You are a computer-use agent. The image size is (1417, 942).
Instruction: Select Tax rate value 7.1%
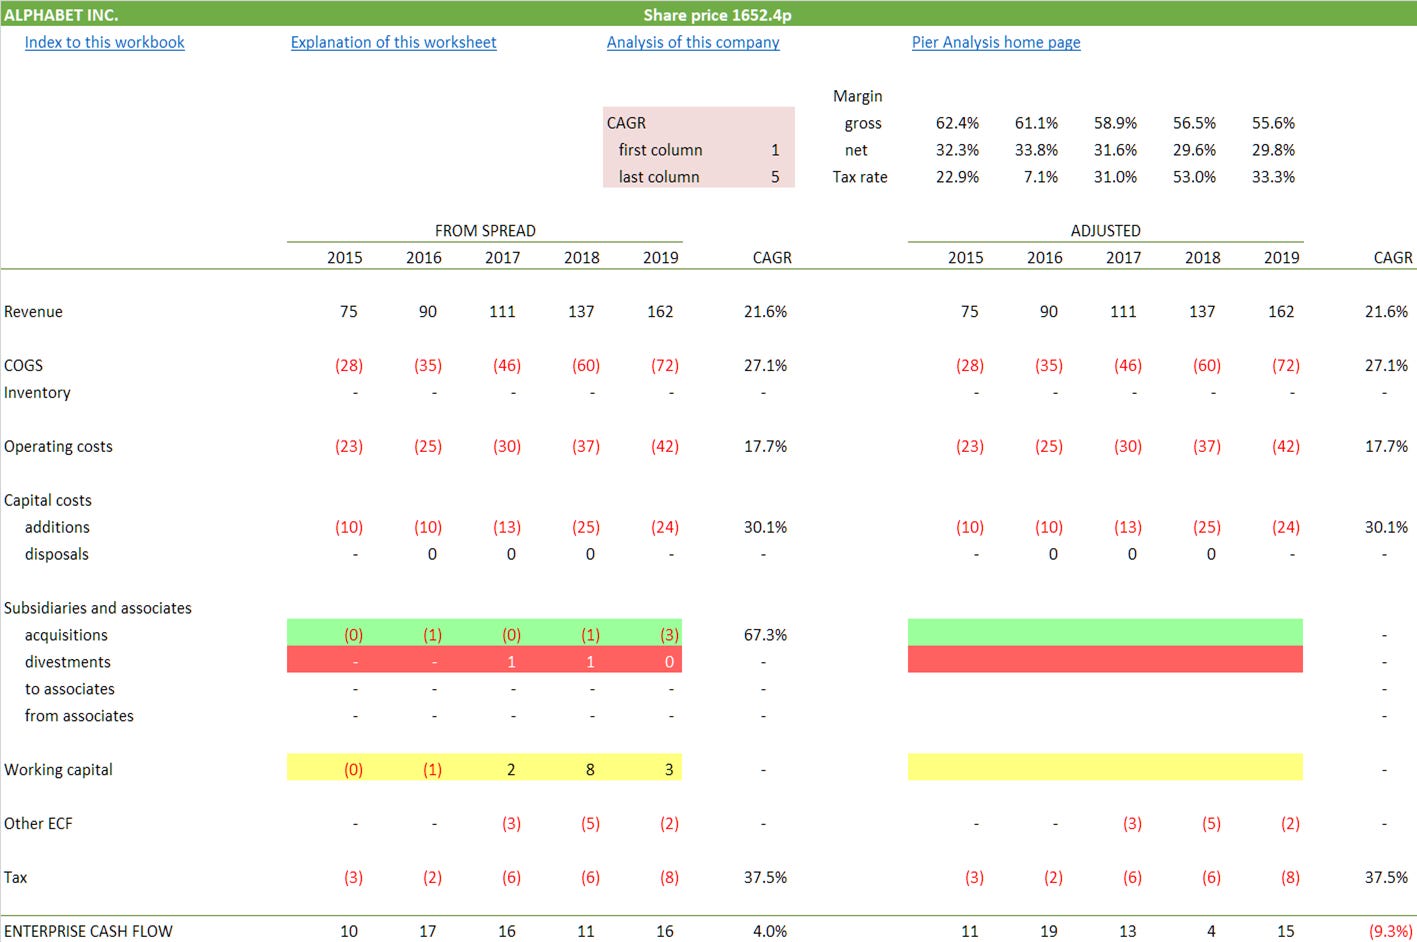click(x=1040, y=177)
